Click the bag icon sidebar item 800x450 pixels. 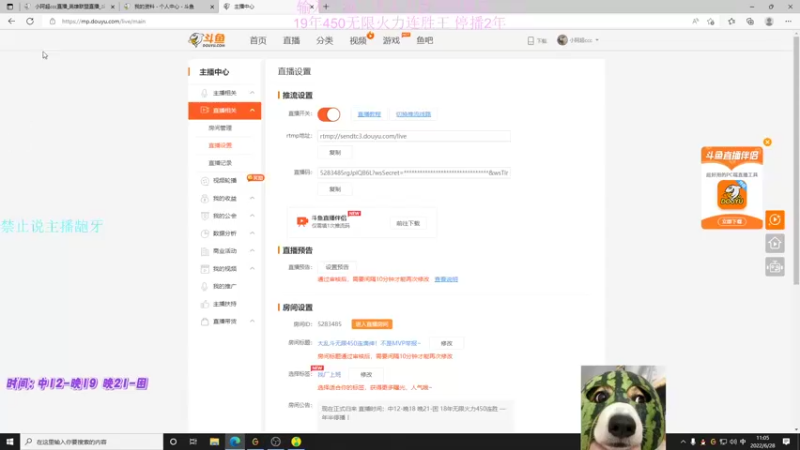[x=205, y=321]
